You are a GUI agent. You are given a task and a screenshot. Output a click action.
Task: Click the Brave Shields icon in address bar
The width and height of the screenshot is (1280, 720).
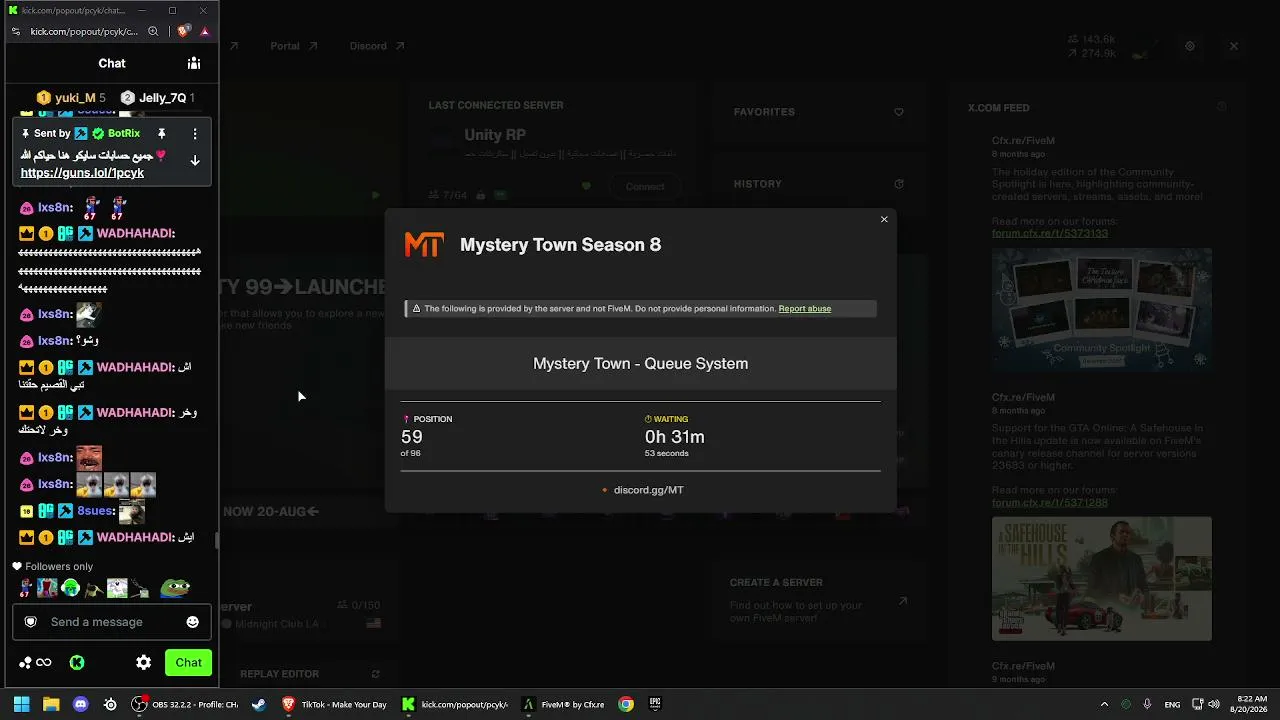click(183, 31)
